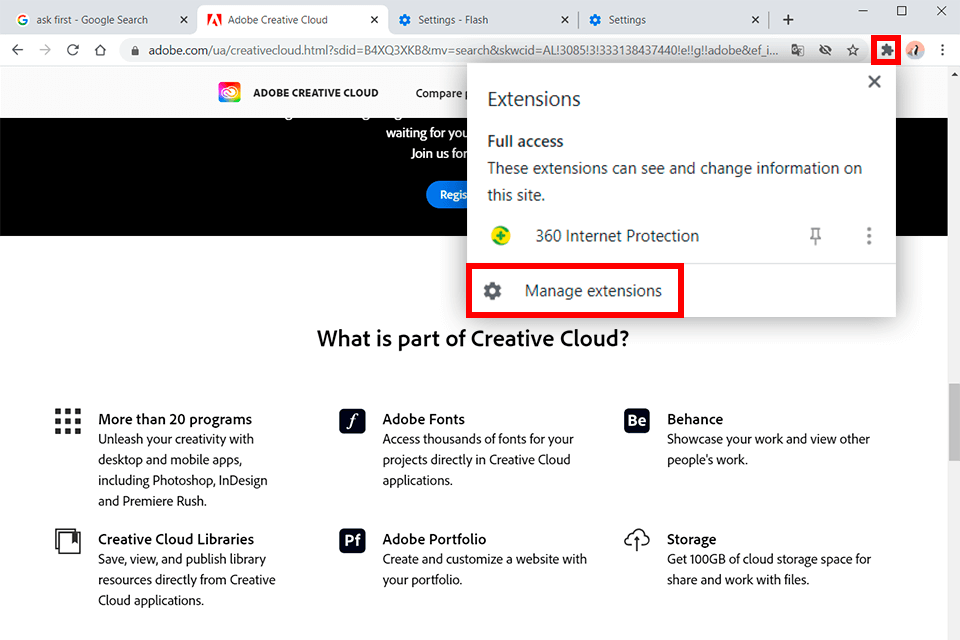The image size is (960, 640).
Task: Close the ask first Google Search tab
Action: pyautogui.click(x=184, y=20)
